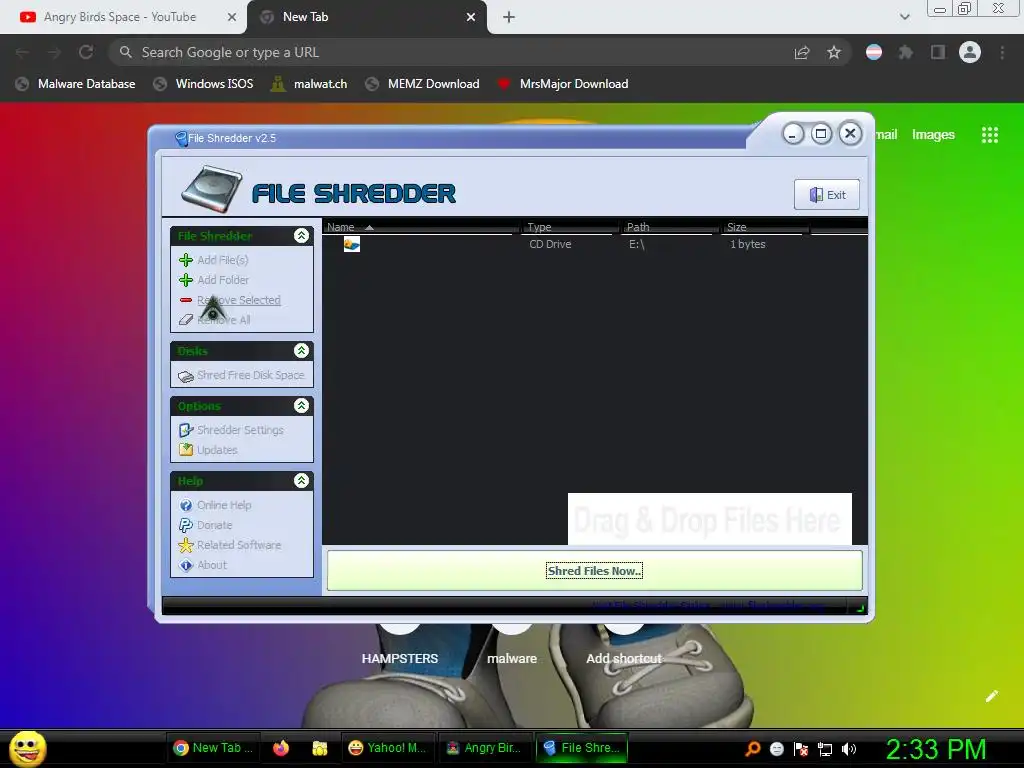Click the Remove Selected link
This screenshot has width=1024, height=768.
coord(239,300)
